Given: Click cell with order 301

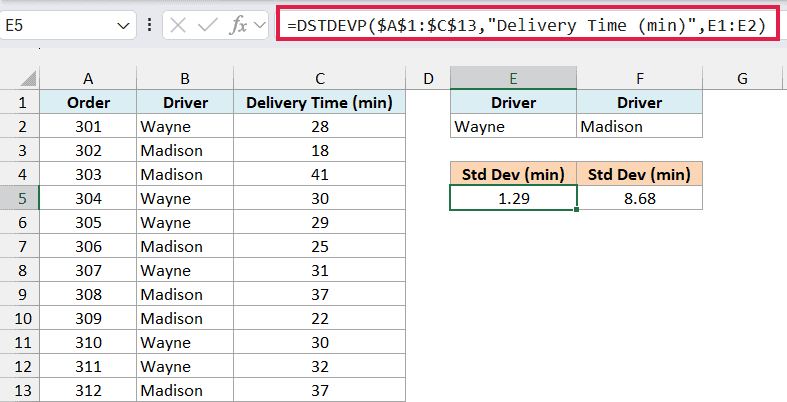Looking at the screenshot, I should [x=88, y=126].
